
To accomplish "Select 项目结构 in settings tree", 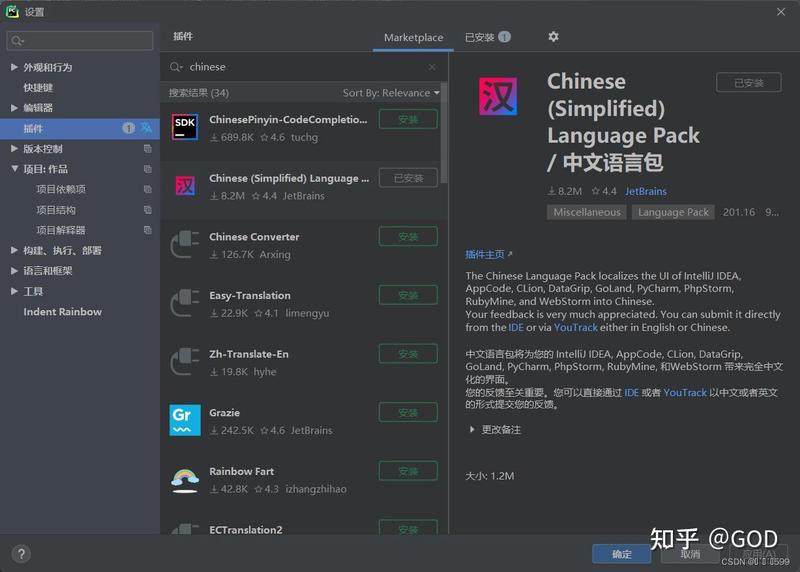I will (x=56, y=210).
